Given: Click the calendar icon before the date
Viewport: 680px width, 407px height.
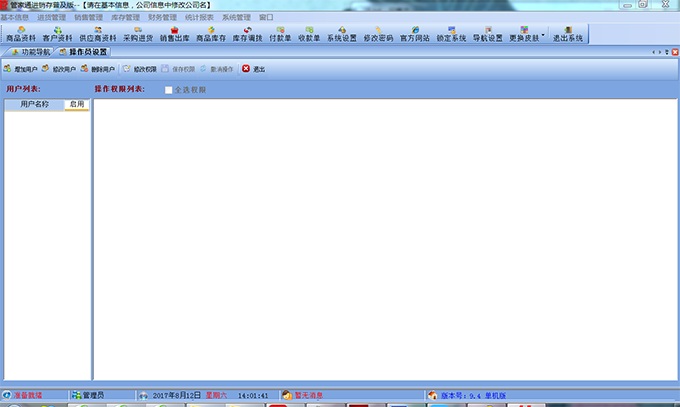Looking at the screenshot, I should (x=144, y=395).
